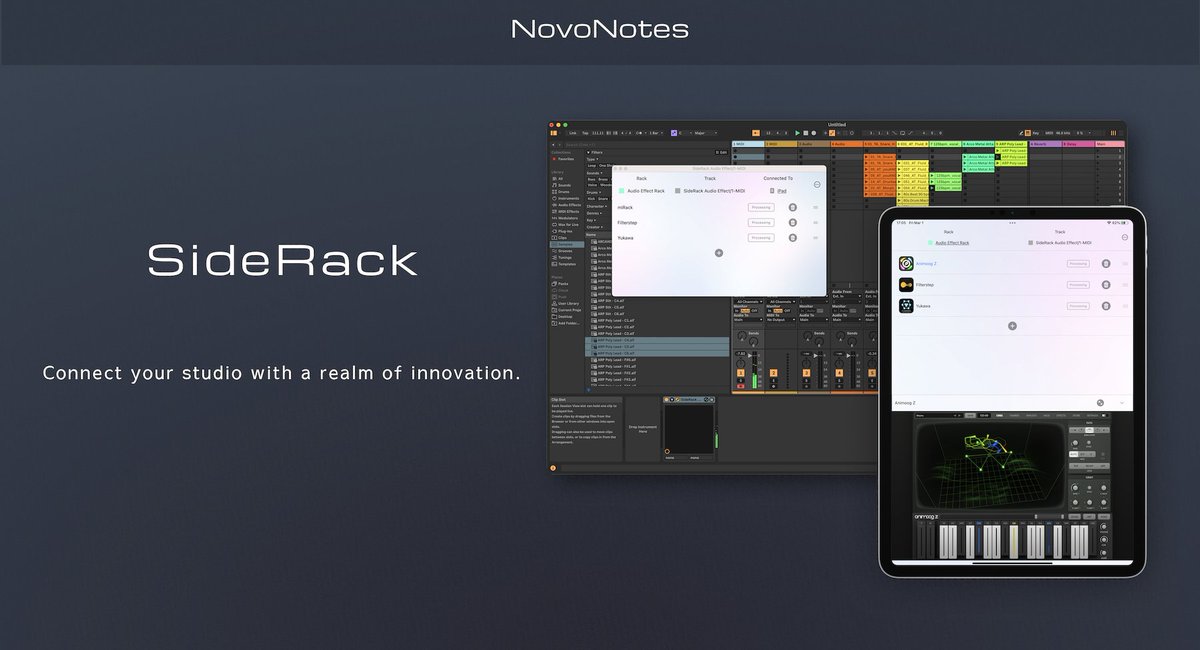Open Desktop under Places
1200x650 pixels.
pyautogui.click(x=563, y=317)
